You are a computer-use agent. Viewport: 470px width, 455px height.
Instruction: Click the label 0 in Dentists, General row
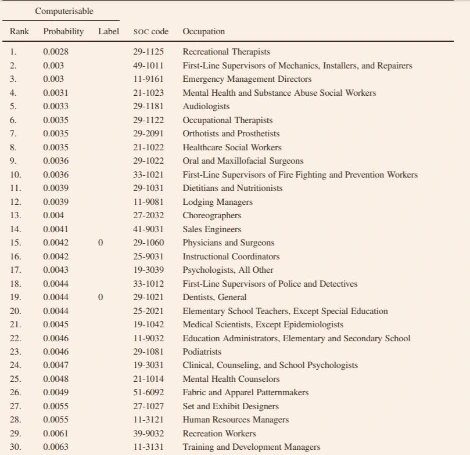pyautogui.click(x=101, y=297)
